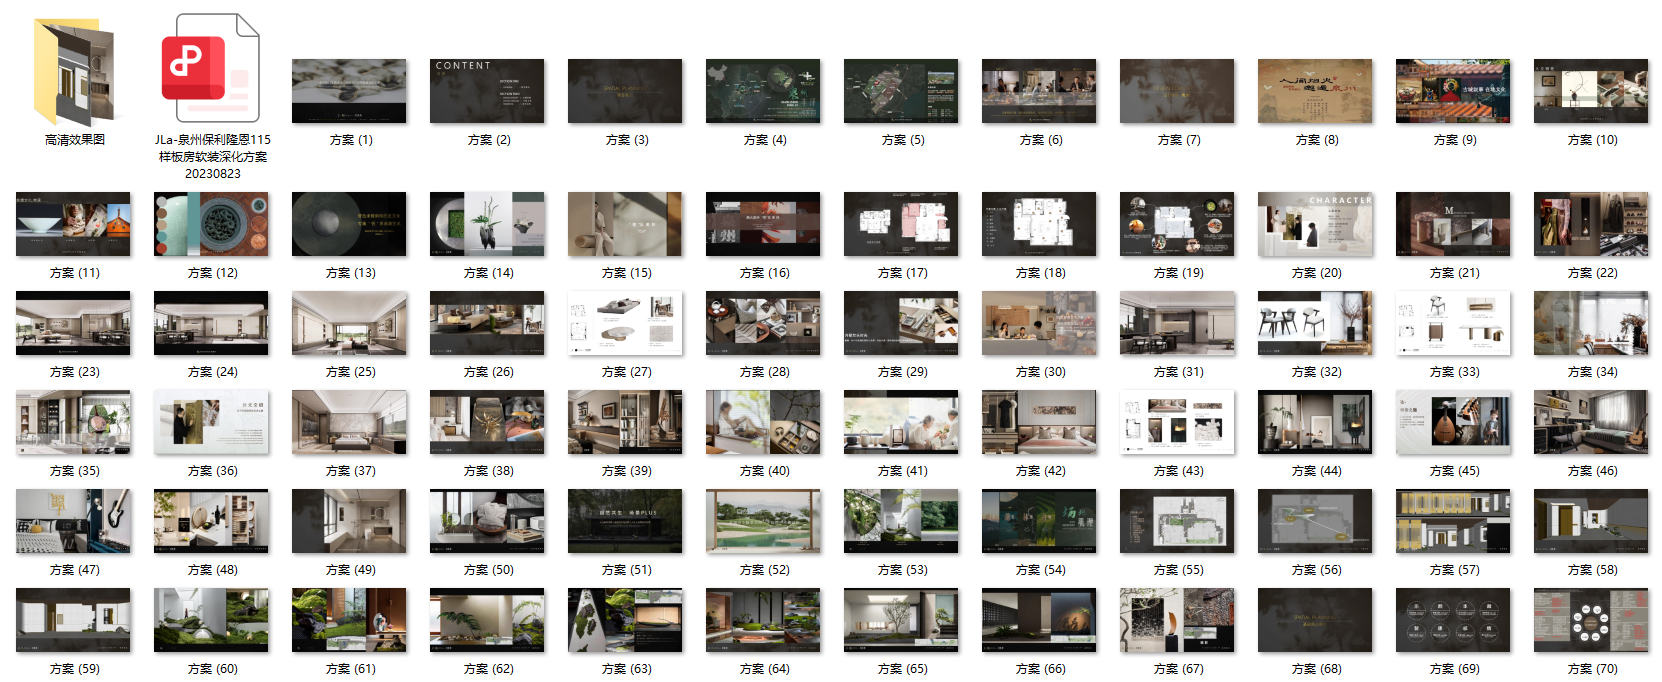Open the JLa-泉州保利隆恩115 presentation file
This screenshot has height=682, width=1662.
point(211,69)
